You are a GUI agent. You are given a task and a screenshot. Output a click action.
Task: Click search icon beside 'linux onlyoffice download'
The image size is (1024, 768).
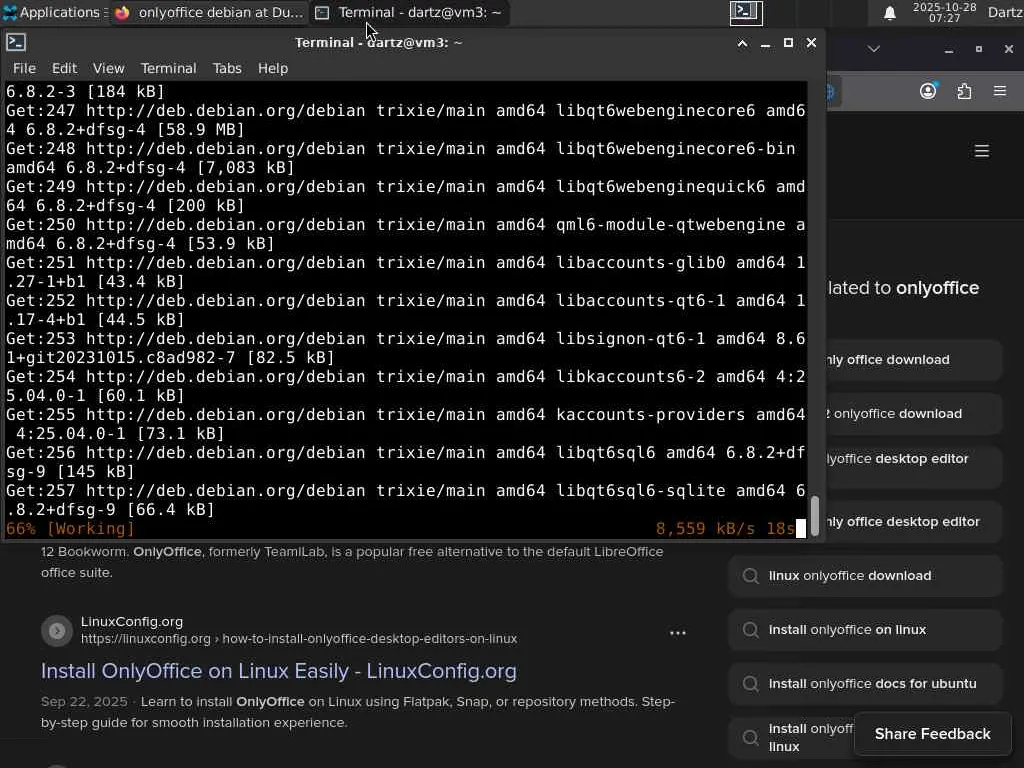750,575
